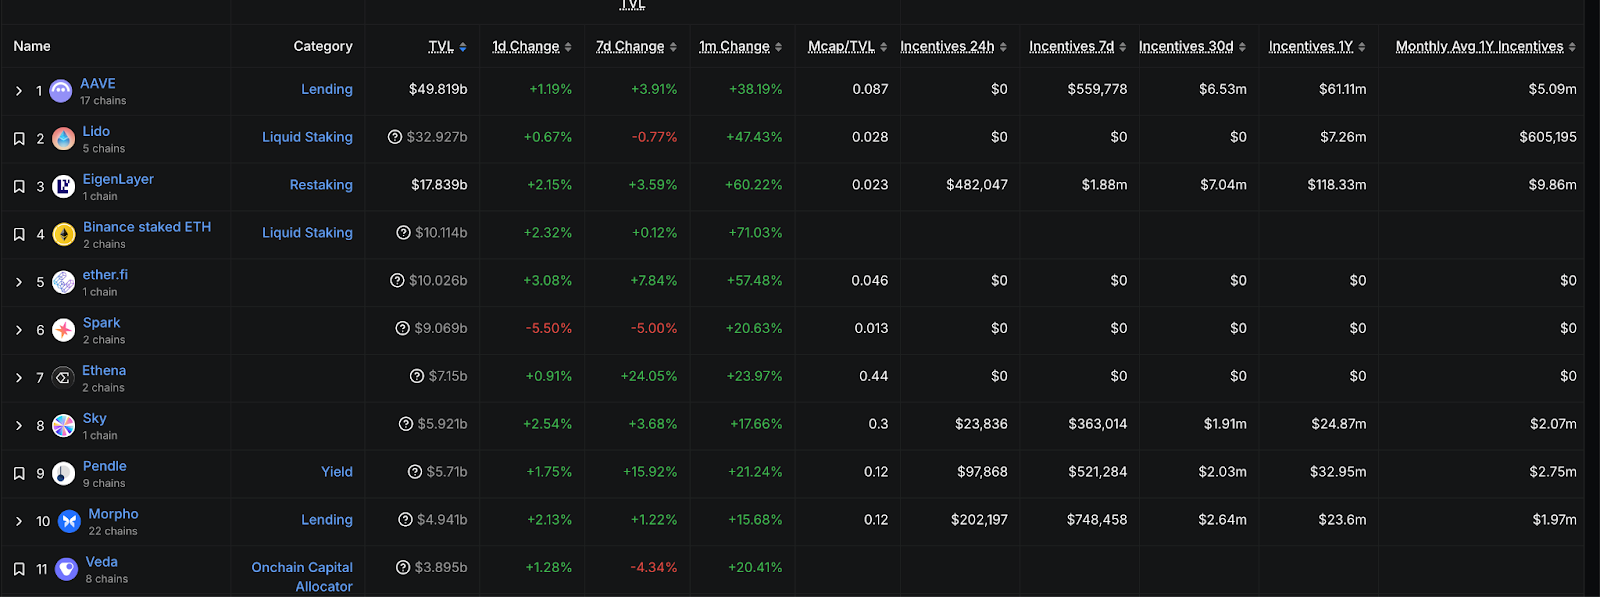Expand the ether.fi row chevron
Screen dimensions: 1600x597
click(19, 283)
